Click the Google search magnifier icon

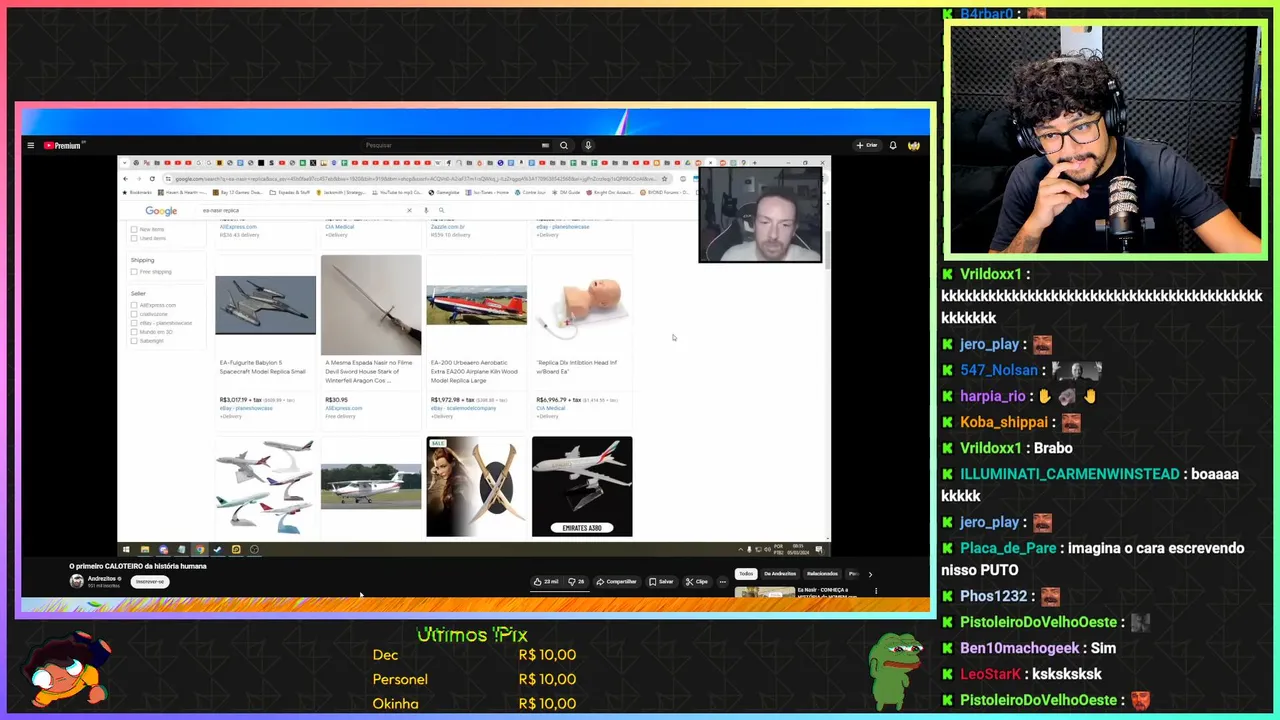point(441,210)
